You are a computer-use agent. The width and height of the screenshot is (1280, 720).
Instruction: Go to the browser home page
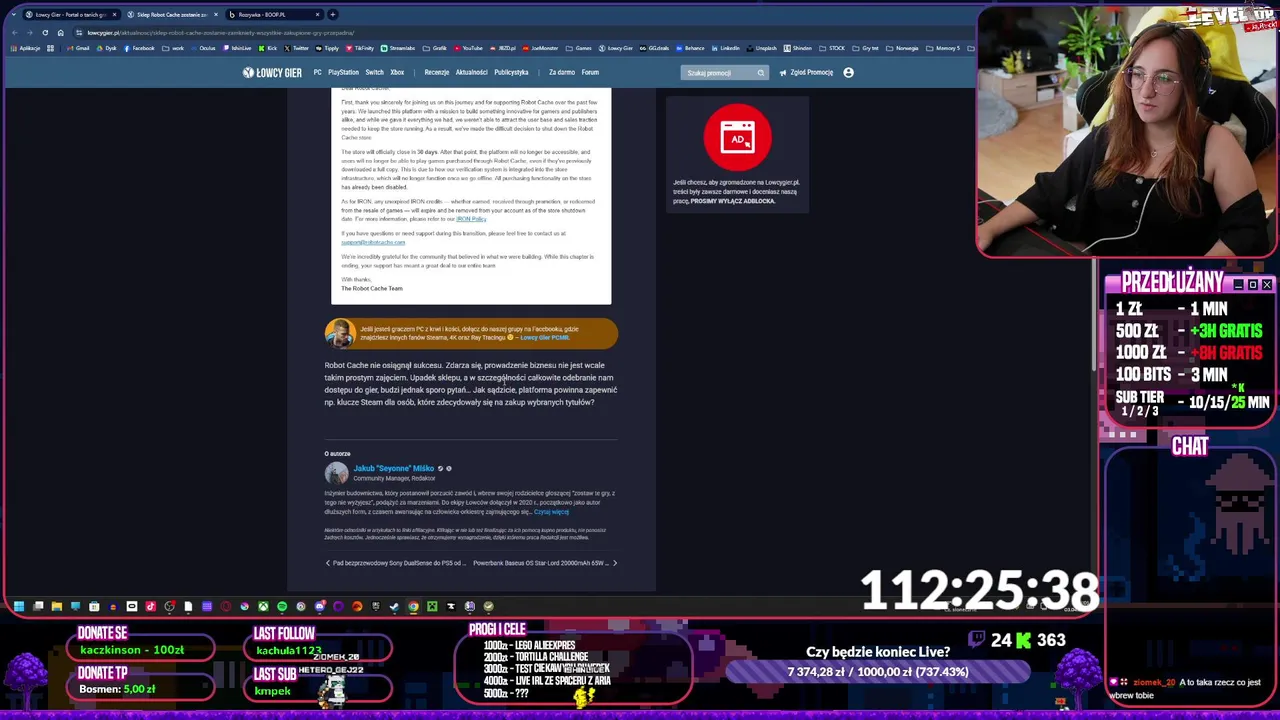60,32
